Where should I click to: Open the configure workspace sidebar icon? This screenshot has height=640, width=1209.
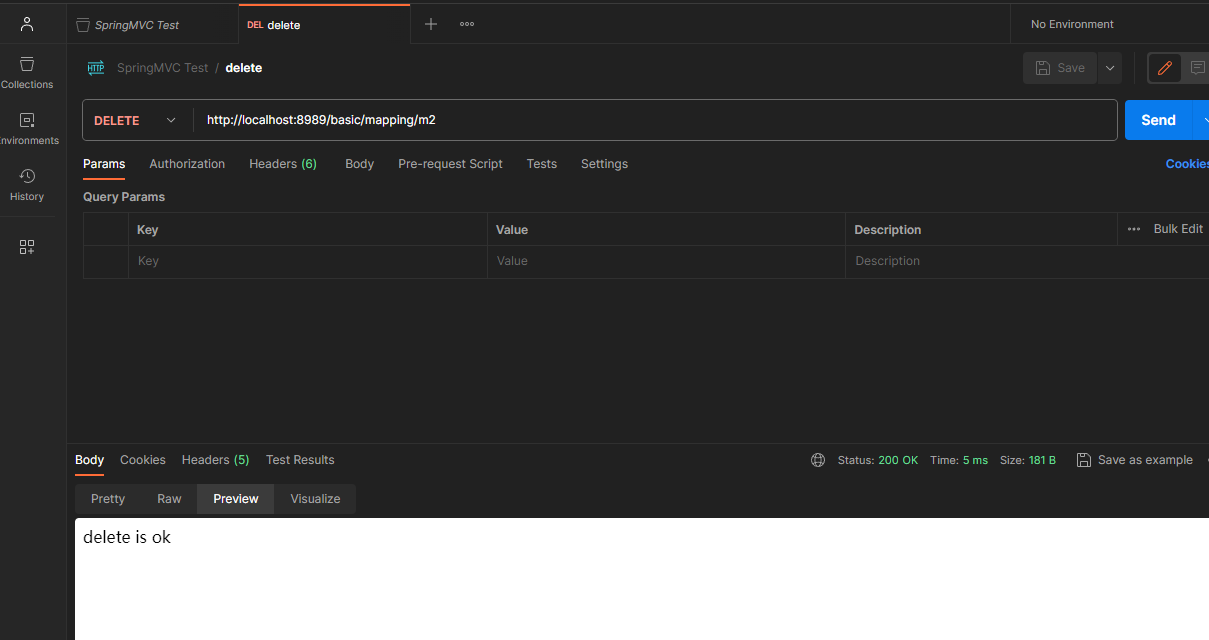(x=27, y=247)
